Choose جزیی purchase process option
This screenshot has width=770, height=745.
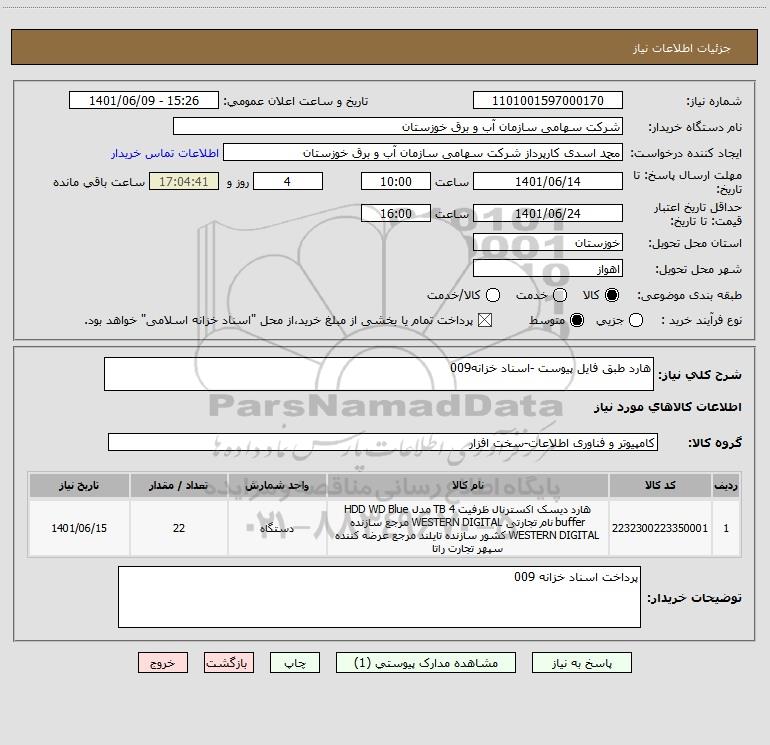click(636, 321)
